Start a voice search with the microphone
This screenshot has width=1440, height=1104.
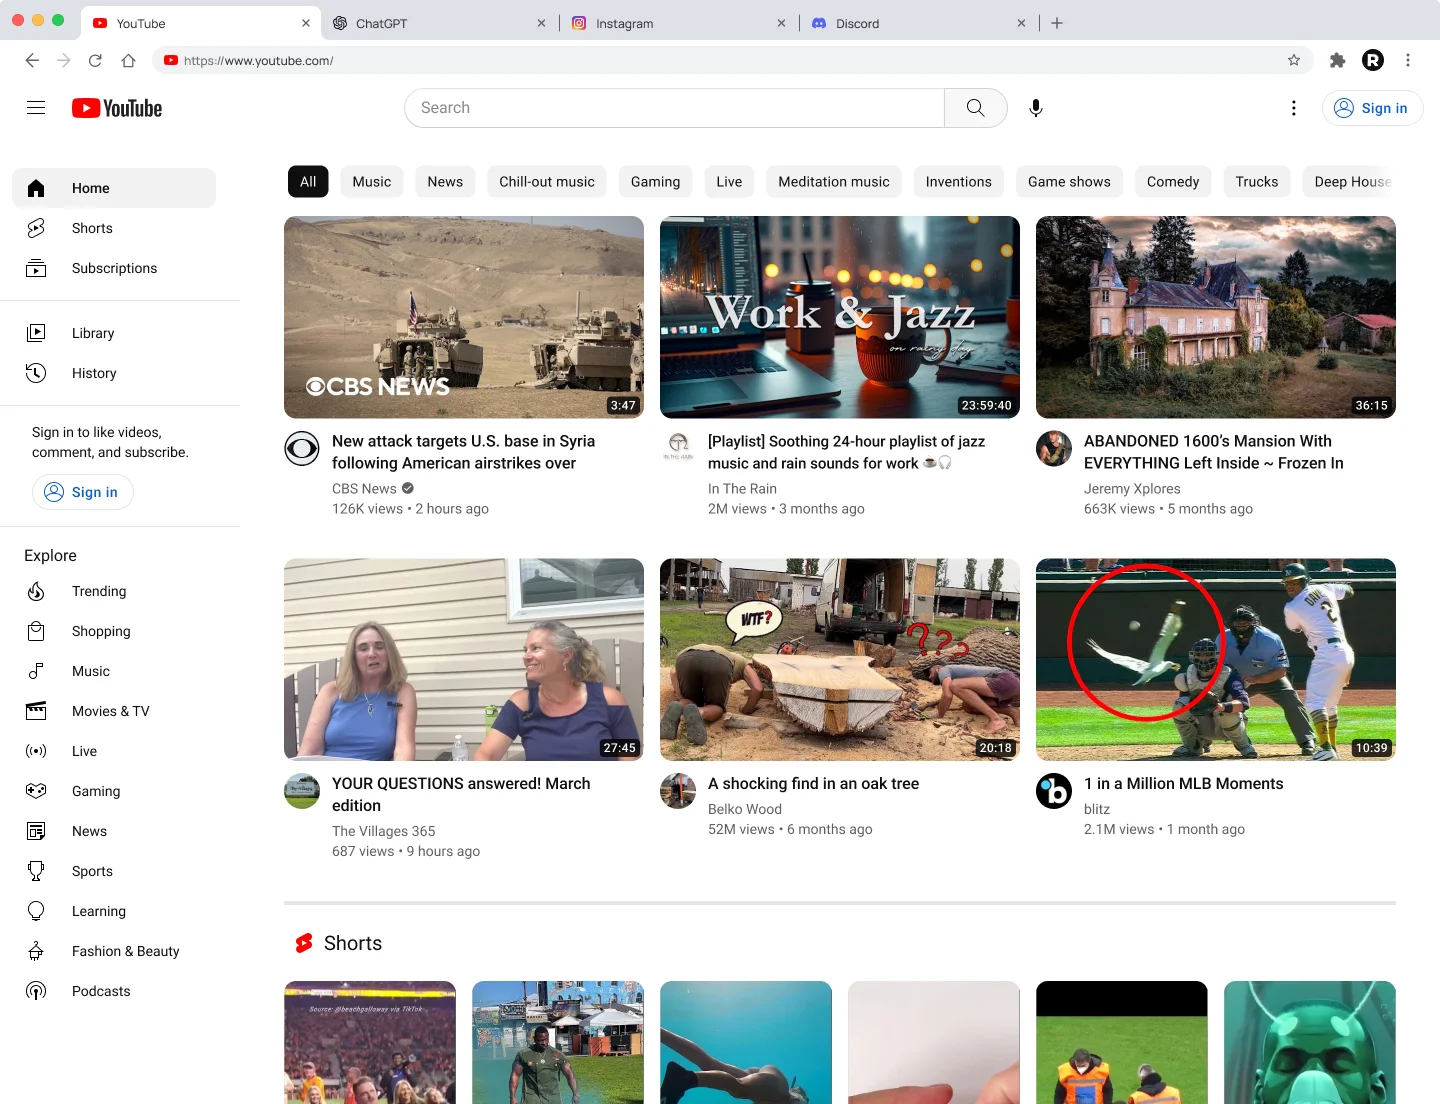tap(1036, 107)
